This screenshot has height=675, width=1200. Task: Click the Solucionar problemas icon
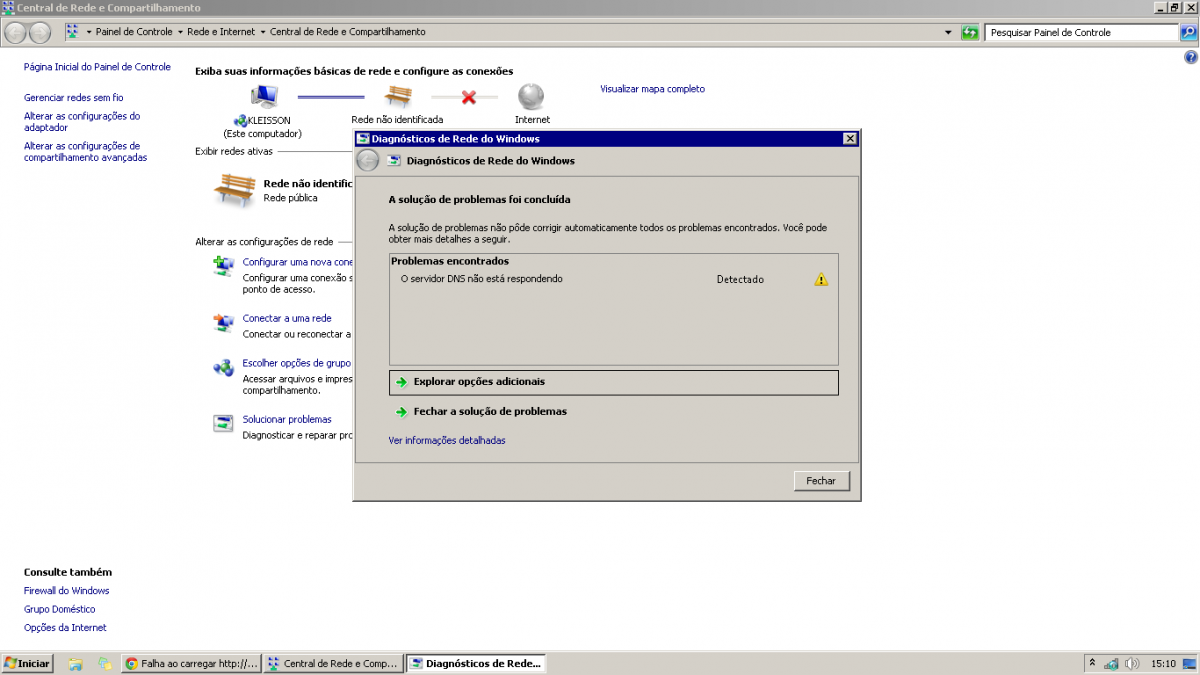[x=223, y=424]
